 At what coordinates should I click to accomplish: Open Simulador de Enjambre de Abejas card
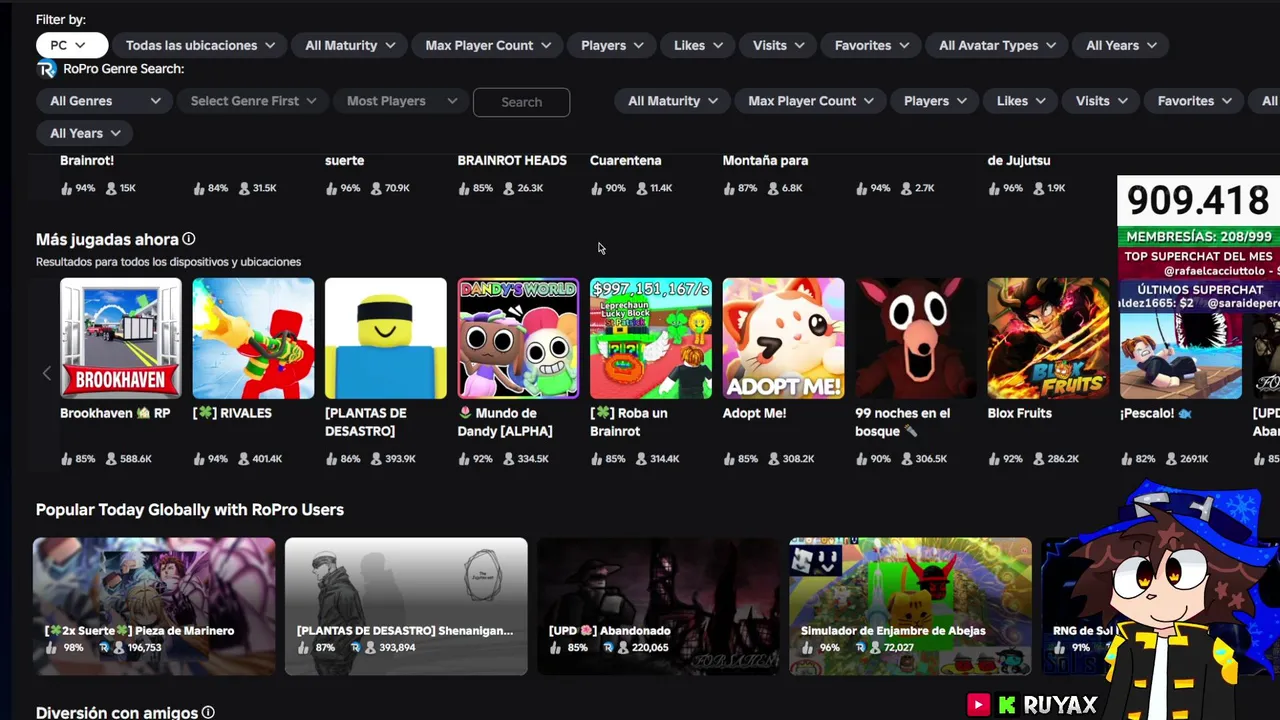[910, 606]
